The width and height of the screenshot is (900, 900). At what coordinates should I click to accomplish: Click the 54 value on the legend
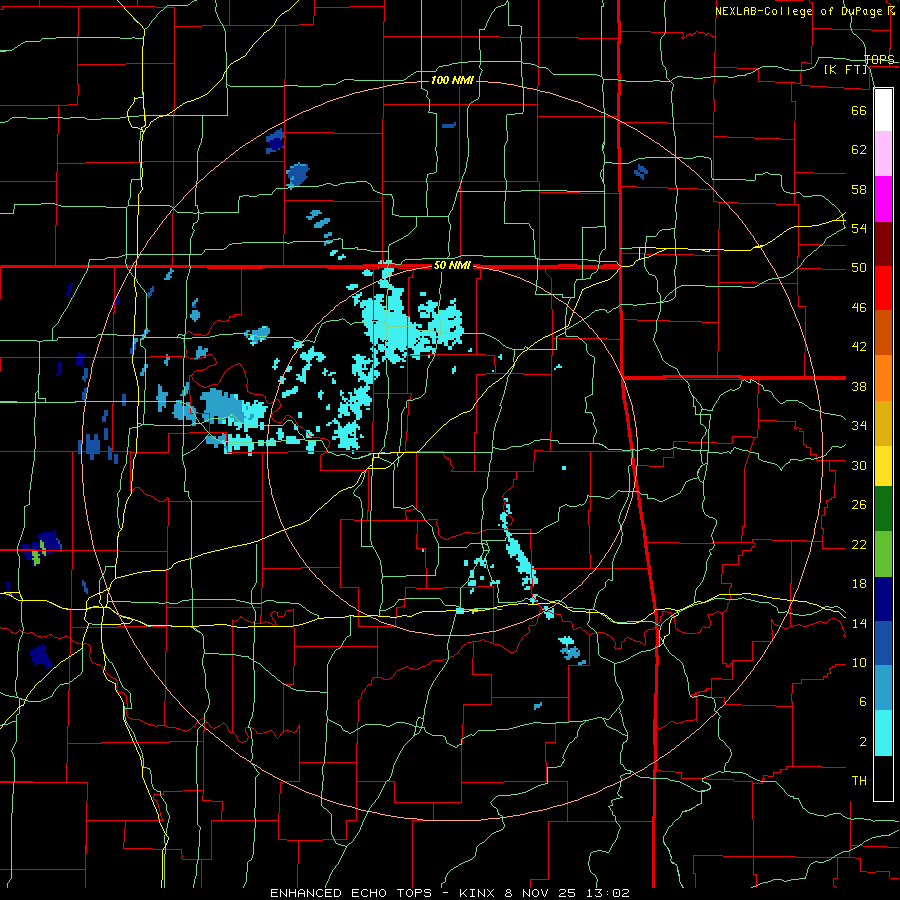[859, 228]
